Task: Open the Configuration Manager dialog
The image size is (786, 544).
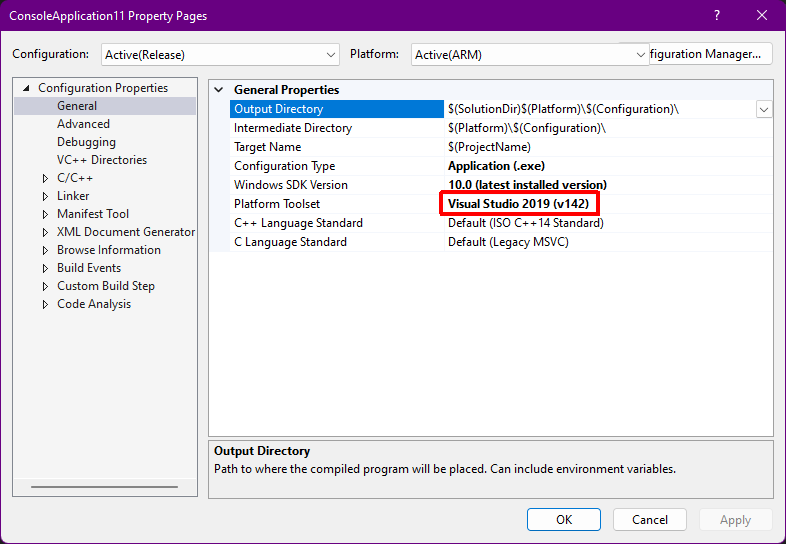Action: [710, 54]
